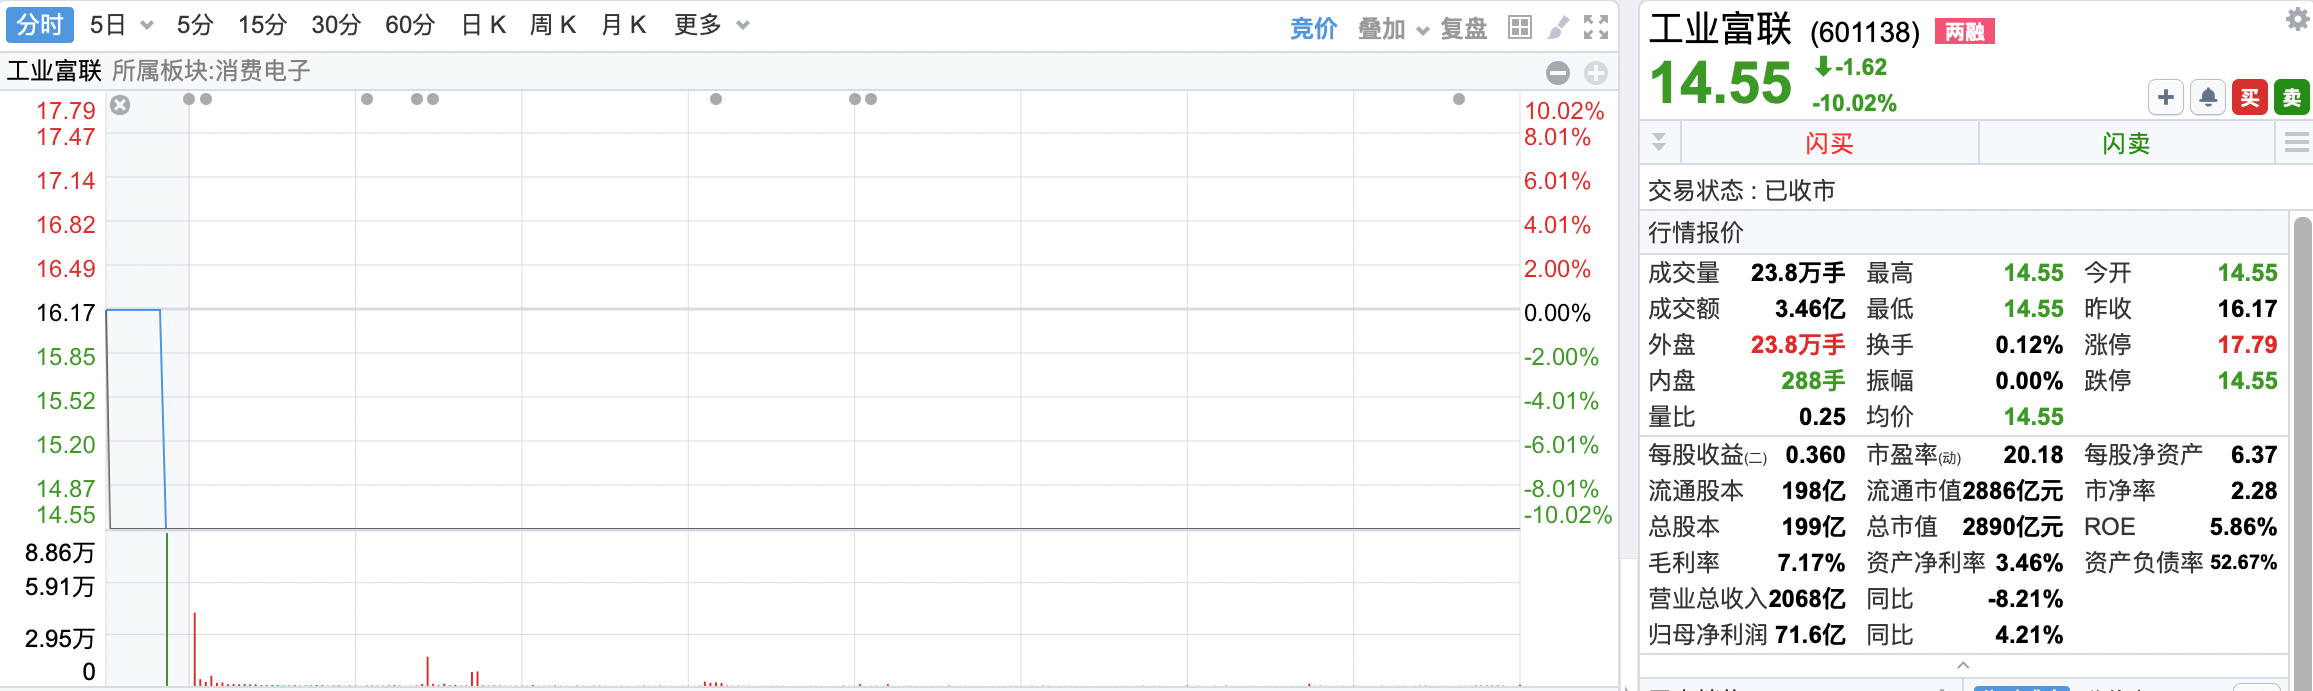Viewport: 2313px width, 691px height.
Task: Click the 归母净利润 71.6亿 value
Action: (x=1810, y=635)
